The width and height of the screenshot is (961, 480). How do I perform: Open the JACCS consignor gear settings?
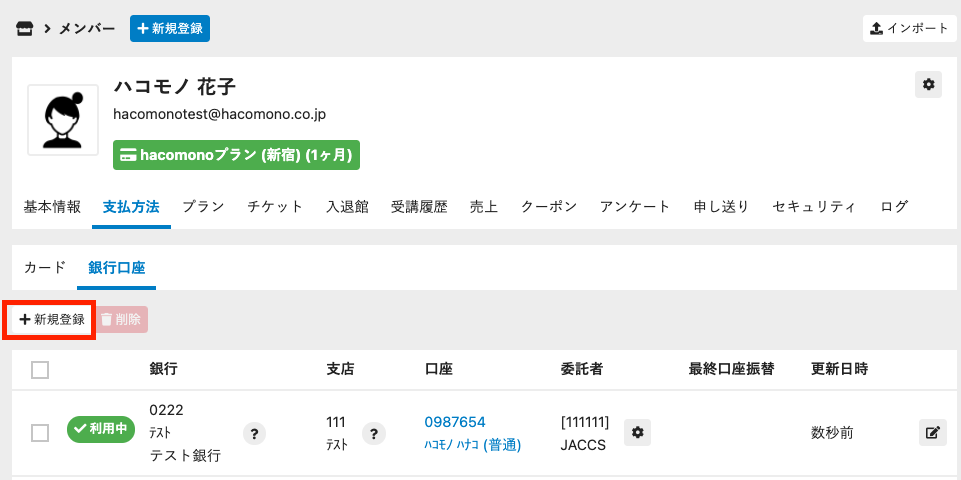coord(638,432)
